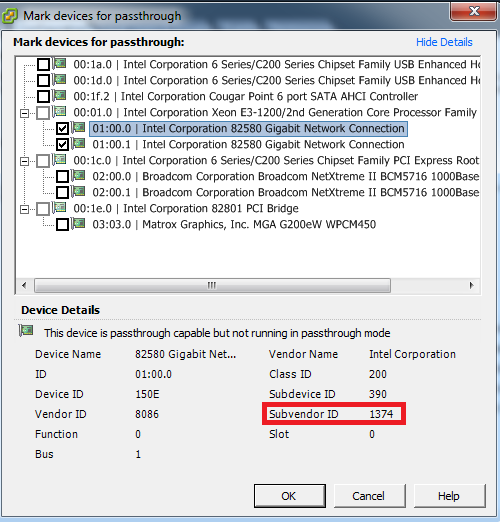The width and height of the screenshot is (500, 522).
Task: Click the Class ID value '200'
Action: [x=378, y=374]
